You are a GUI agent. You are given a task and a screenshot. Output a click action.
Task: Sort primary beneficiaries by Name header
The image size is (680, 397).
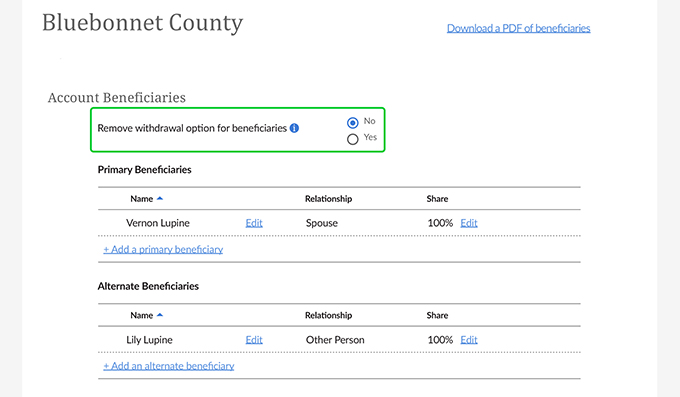(142, 199)
